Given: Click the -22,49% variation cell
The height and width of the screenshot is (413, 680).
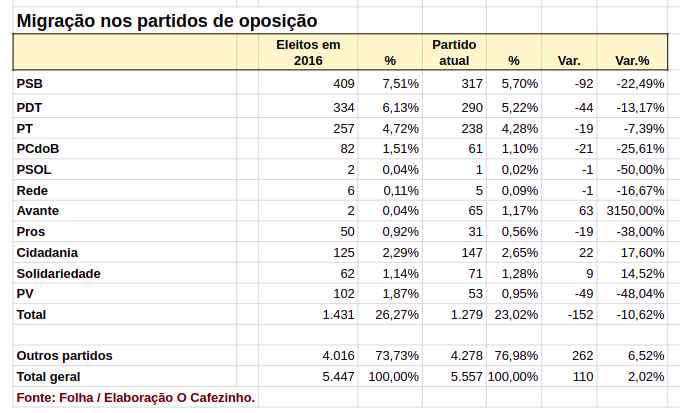Looking at the screenshot, I should click(x=639, y=84).
